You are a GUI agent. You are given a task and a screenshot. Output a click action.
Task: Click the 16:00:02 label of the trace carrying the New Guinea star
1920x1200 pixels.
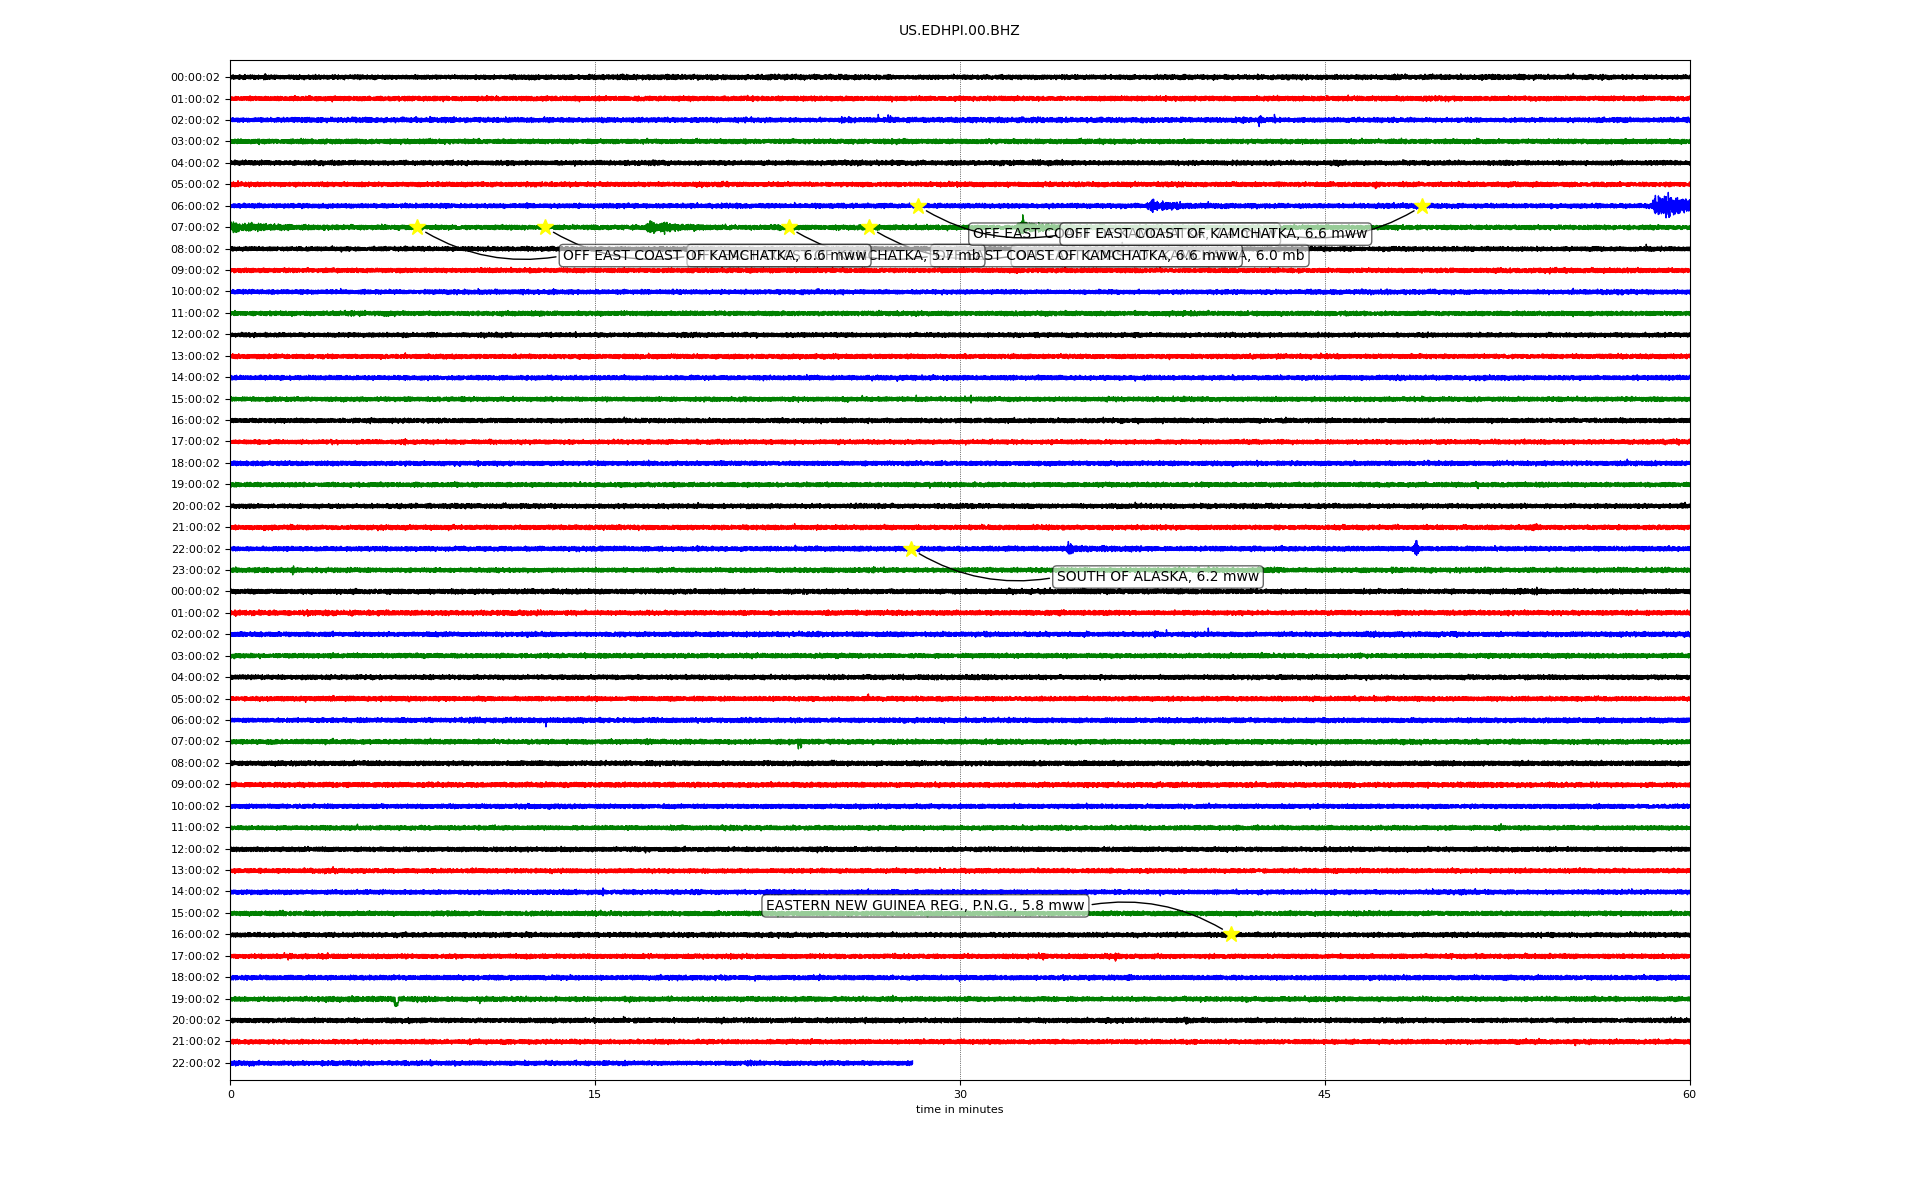tap(195, 935)
